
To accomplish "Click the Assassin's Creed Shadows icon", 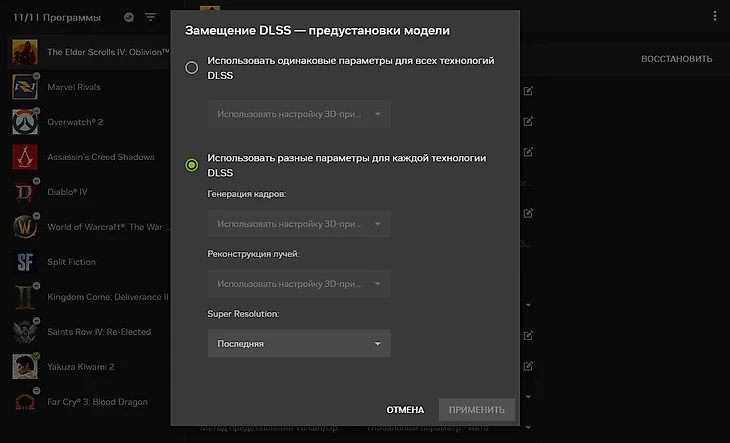I will (x=25, y=157).
